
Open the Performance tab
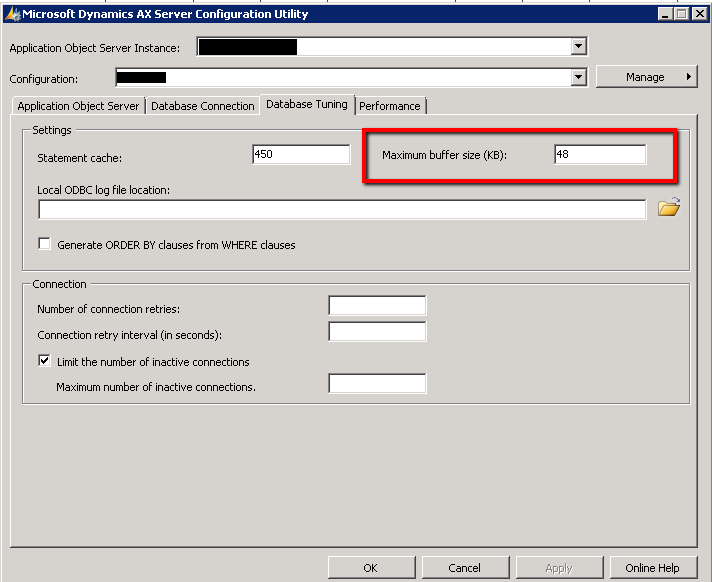tap(390, 106)
